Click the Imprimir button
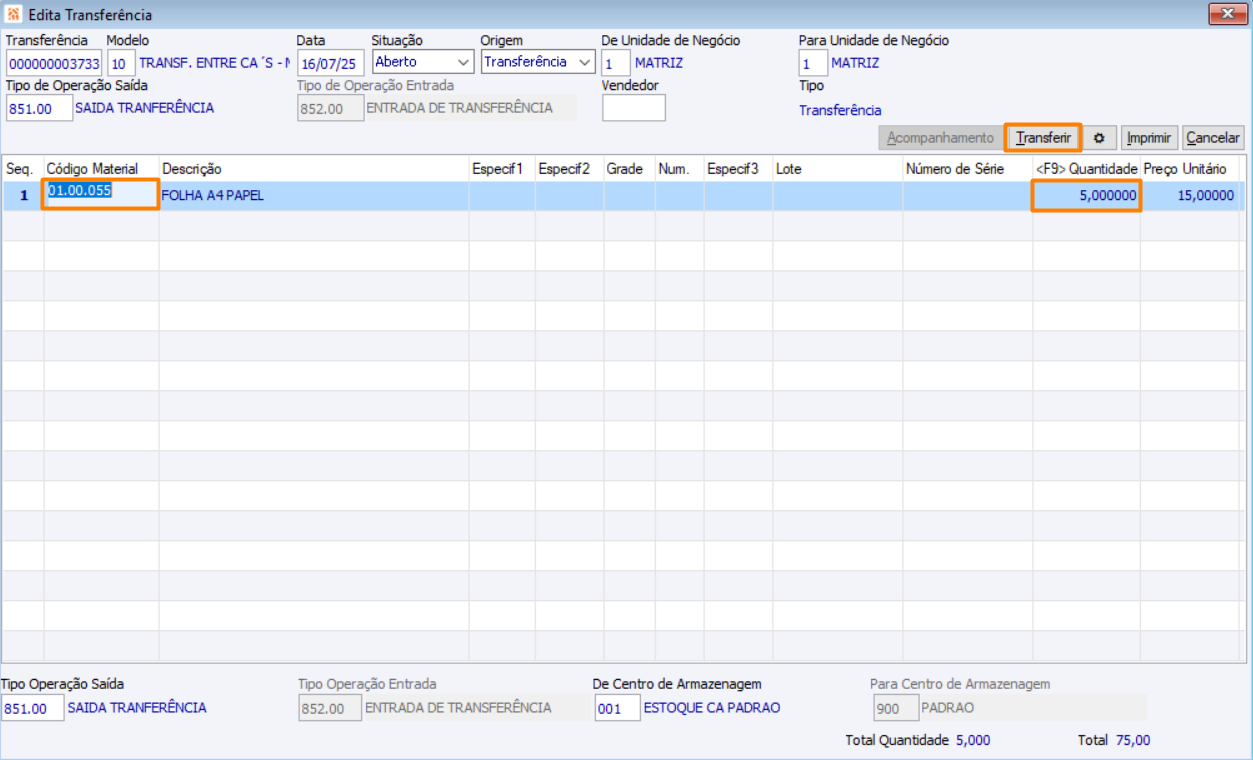Viewport: 1253px width, 760px height. click(1148, 138)
